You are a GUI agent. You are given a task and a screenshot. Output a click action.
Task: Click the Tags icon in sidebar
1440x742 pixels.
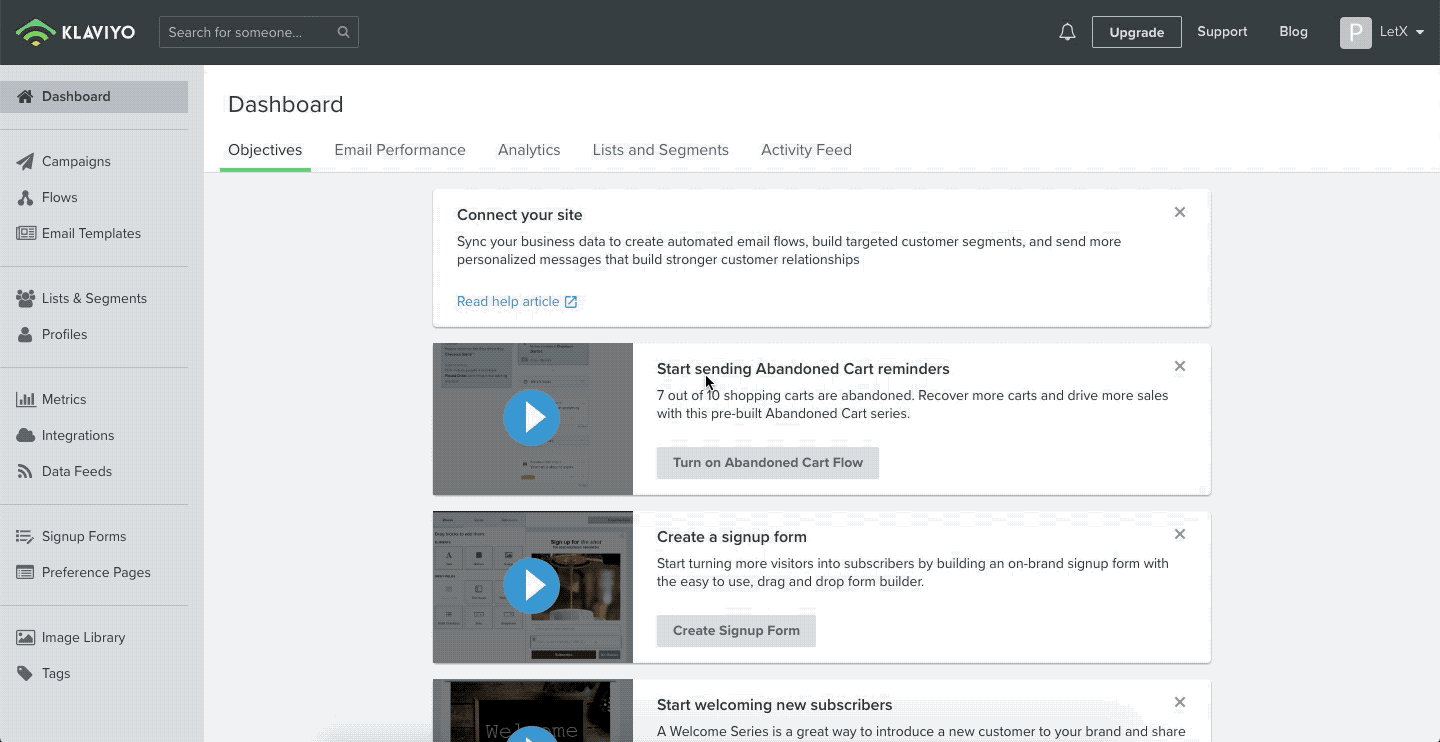[x=26, y=674]
